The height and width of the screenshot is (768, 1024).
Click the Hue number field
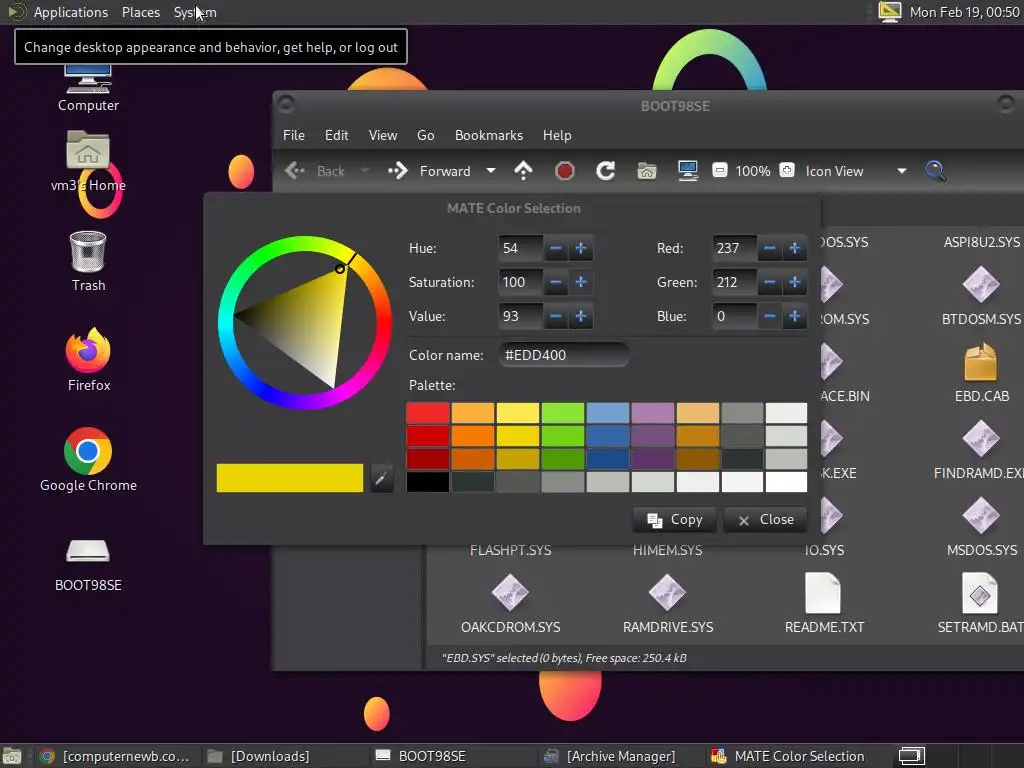[520, 248]
